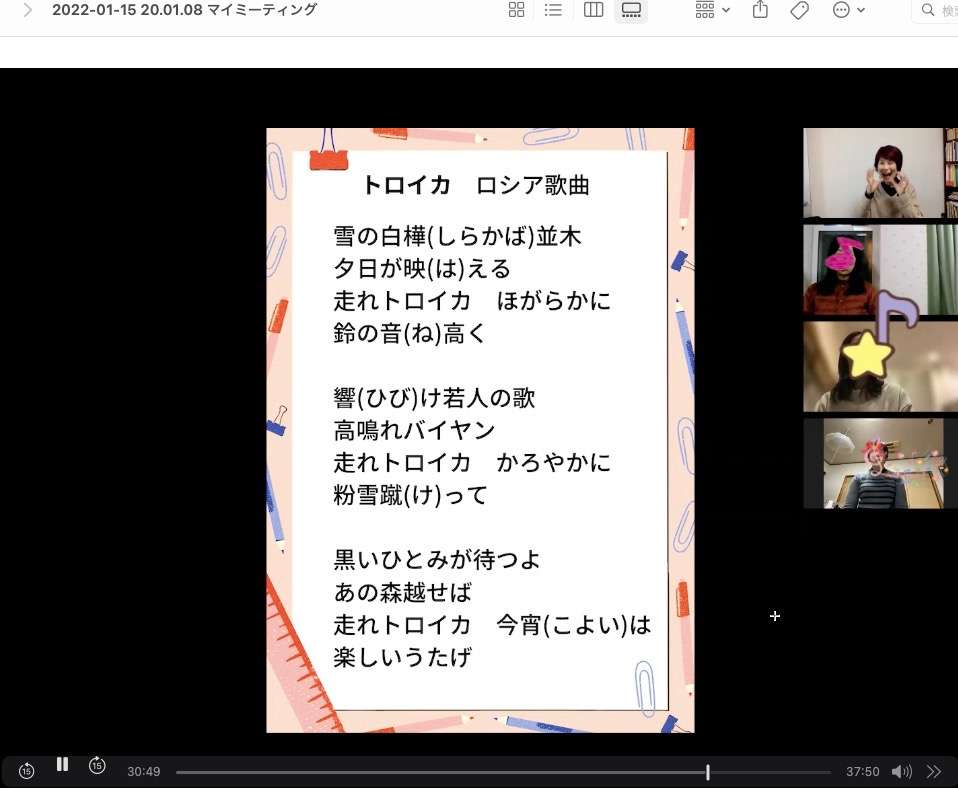The width and height of the screenshot is (958, 788).
Task: Expand additional playback controls chevrons
Action: [934, 771]
